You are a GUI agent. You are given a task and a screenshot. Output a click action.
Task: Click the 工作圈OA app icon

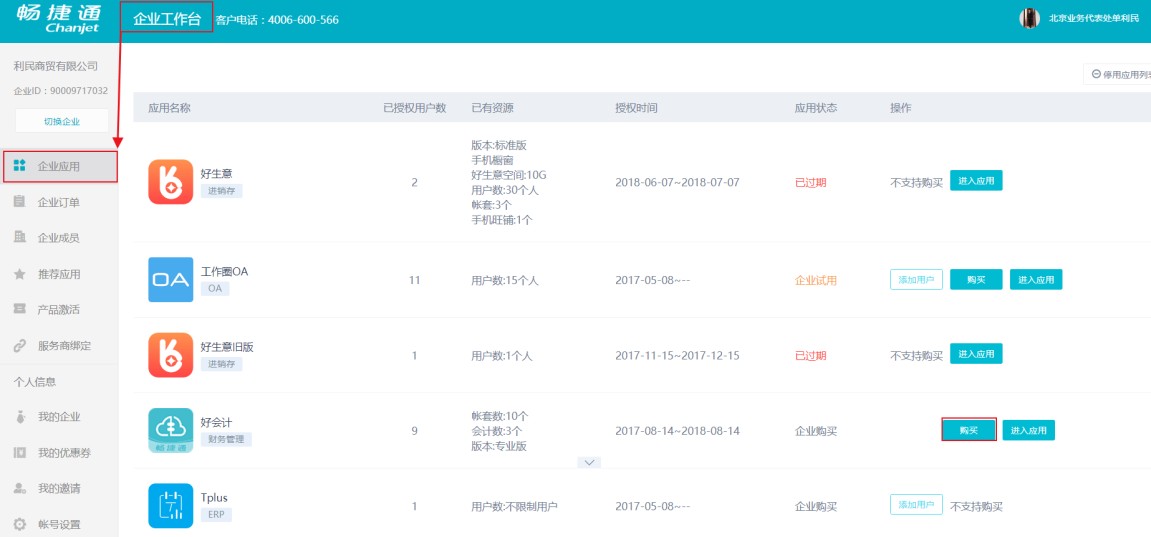point(170,280)
